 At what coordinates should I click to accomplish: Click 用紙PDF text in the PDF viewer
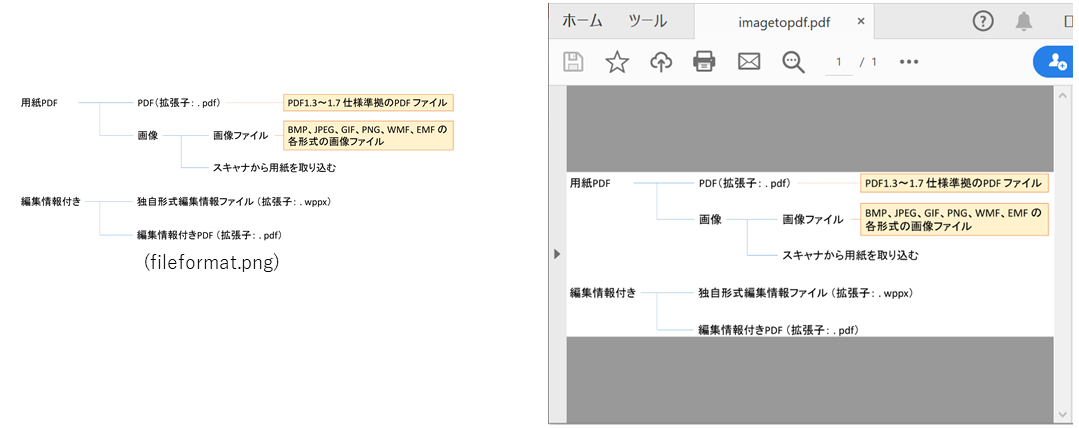[x=590, y=183]
